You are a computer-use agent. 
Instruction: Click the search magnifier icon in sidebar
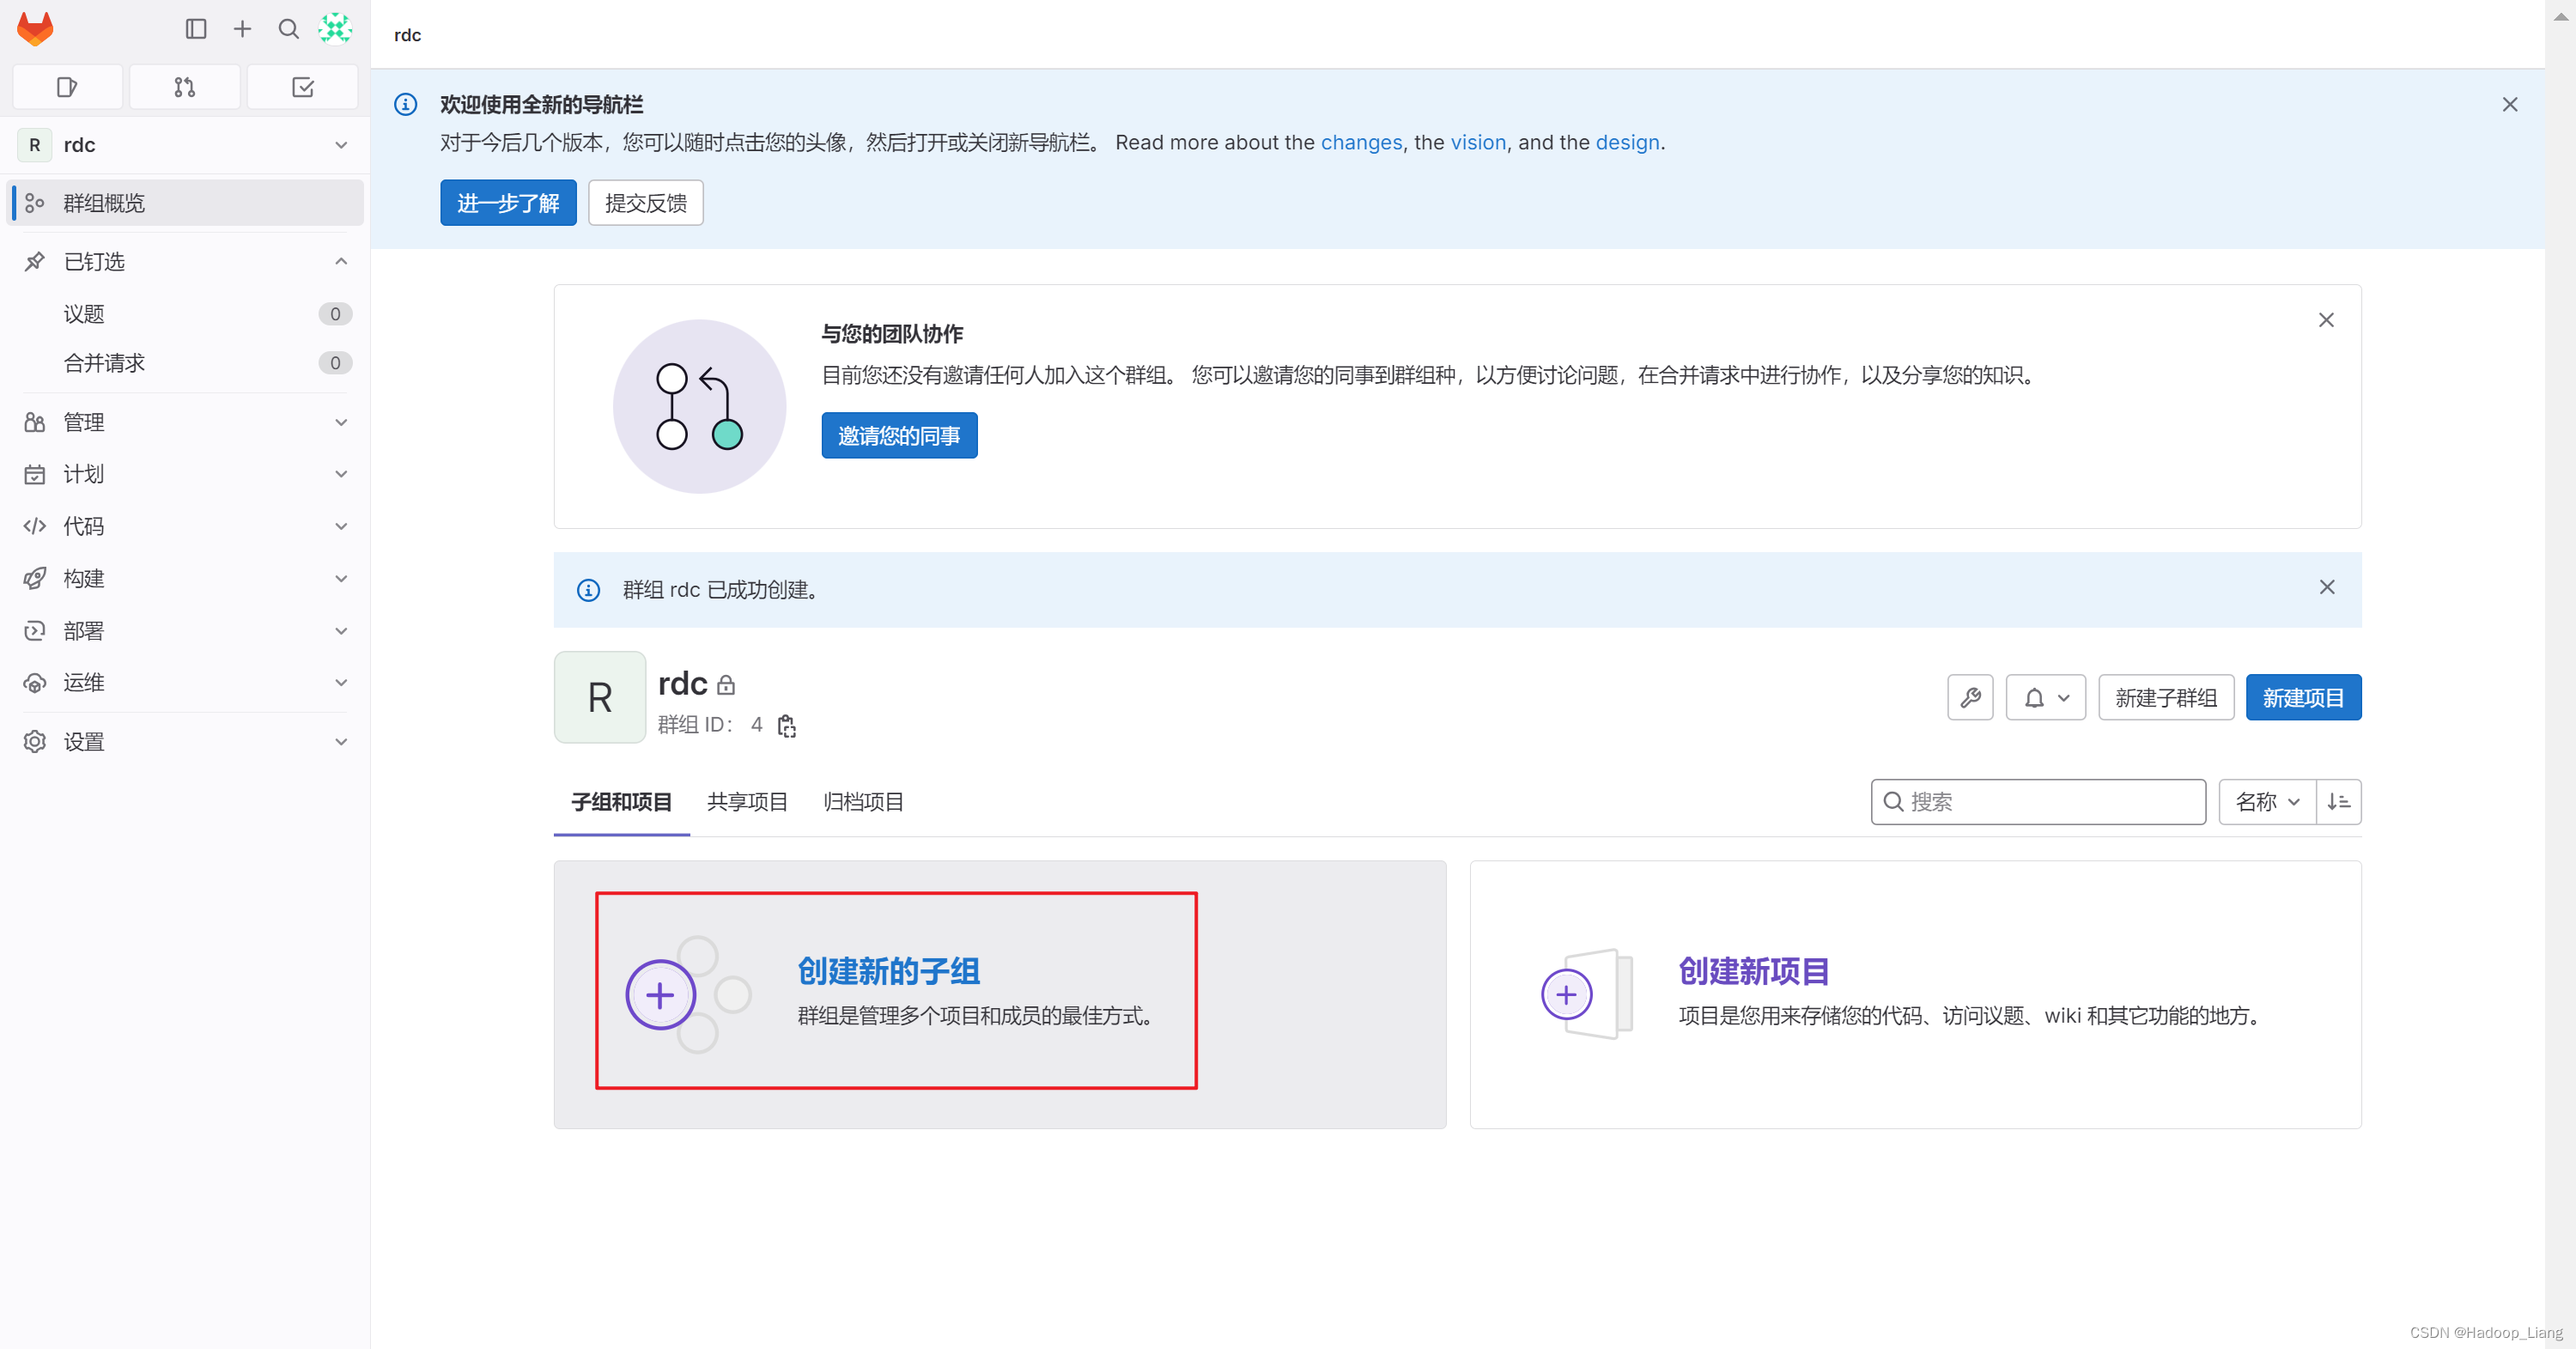pyautogui.click(x=288, y=29)
